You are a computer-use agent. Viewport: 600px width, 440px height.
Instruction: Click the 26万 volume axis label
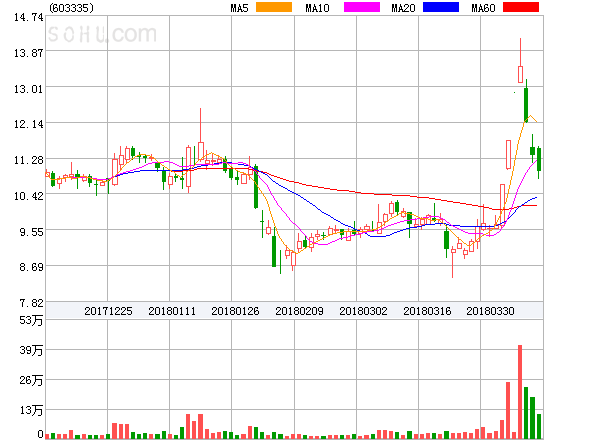[x=31, y=380]
